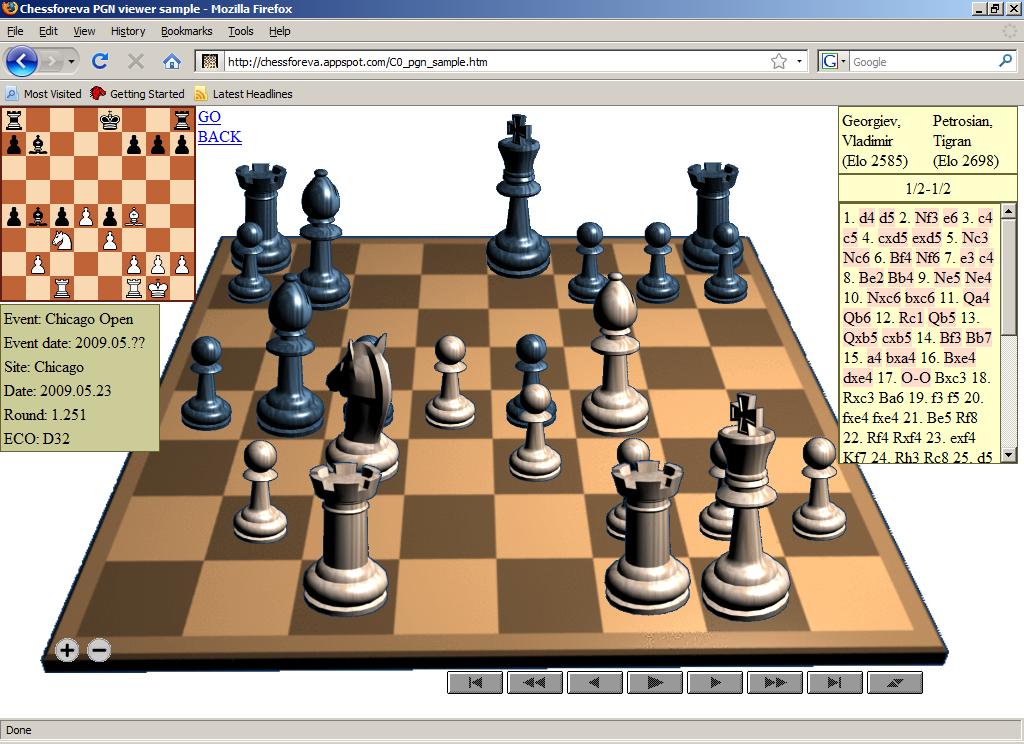Expand the address bar URL dropdown

pos(799,62)
